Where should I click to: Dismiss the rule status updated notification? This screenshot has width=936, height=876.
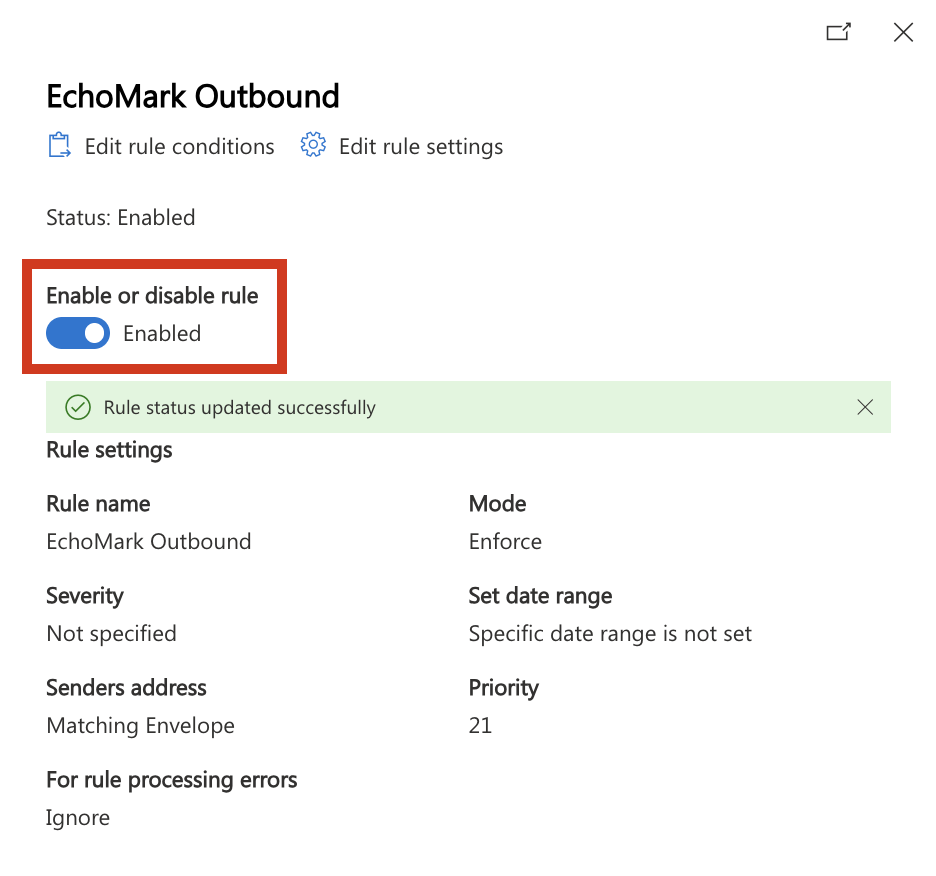[865, 407]
